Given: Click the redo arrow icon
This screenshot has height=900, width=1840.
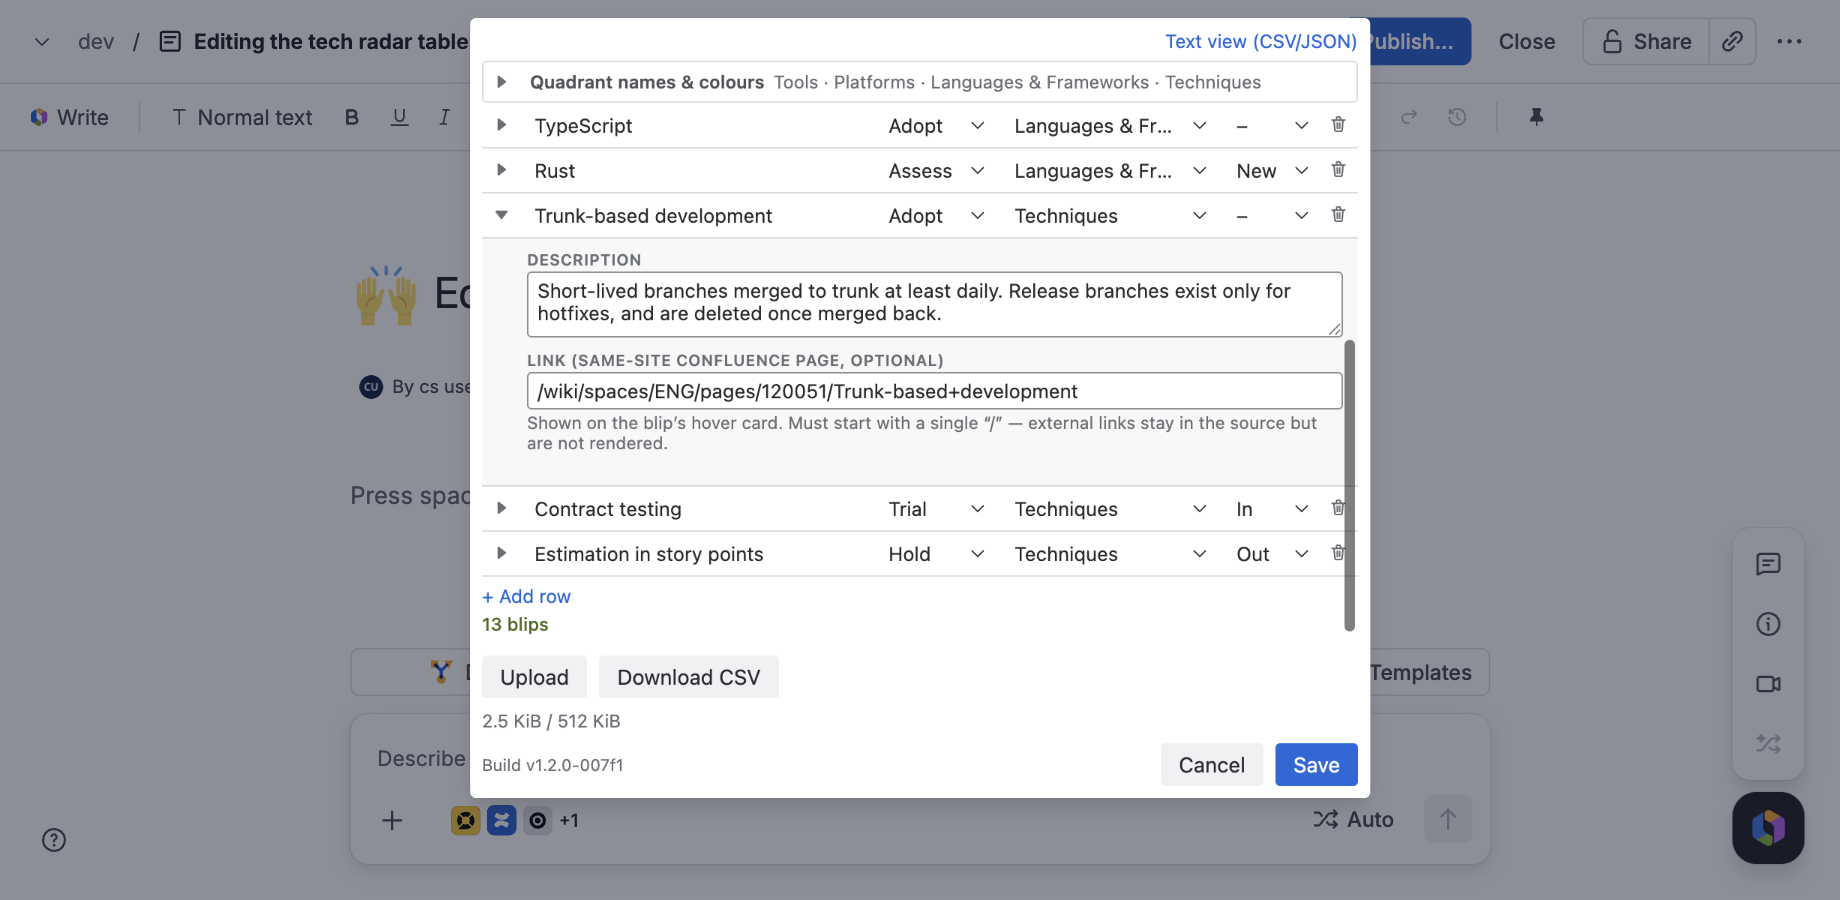Looking at the screenshot, I should [1409, 117].
